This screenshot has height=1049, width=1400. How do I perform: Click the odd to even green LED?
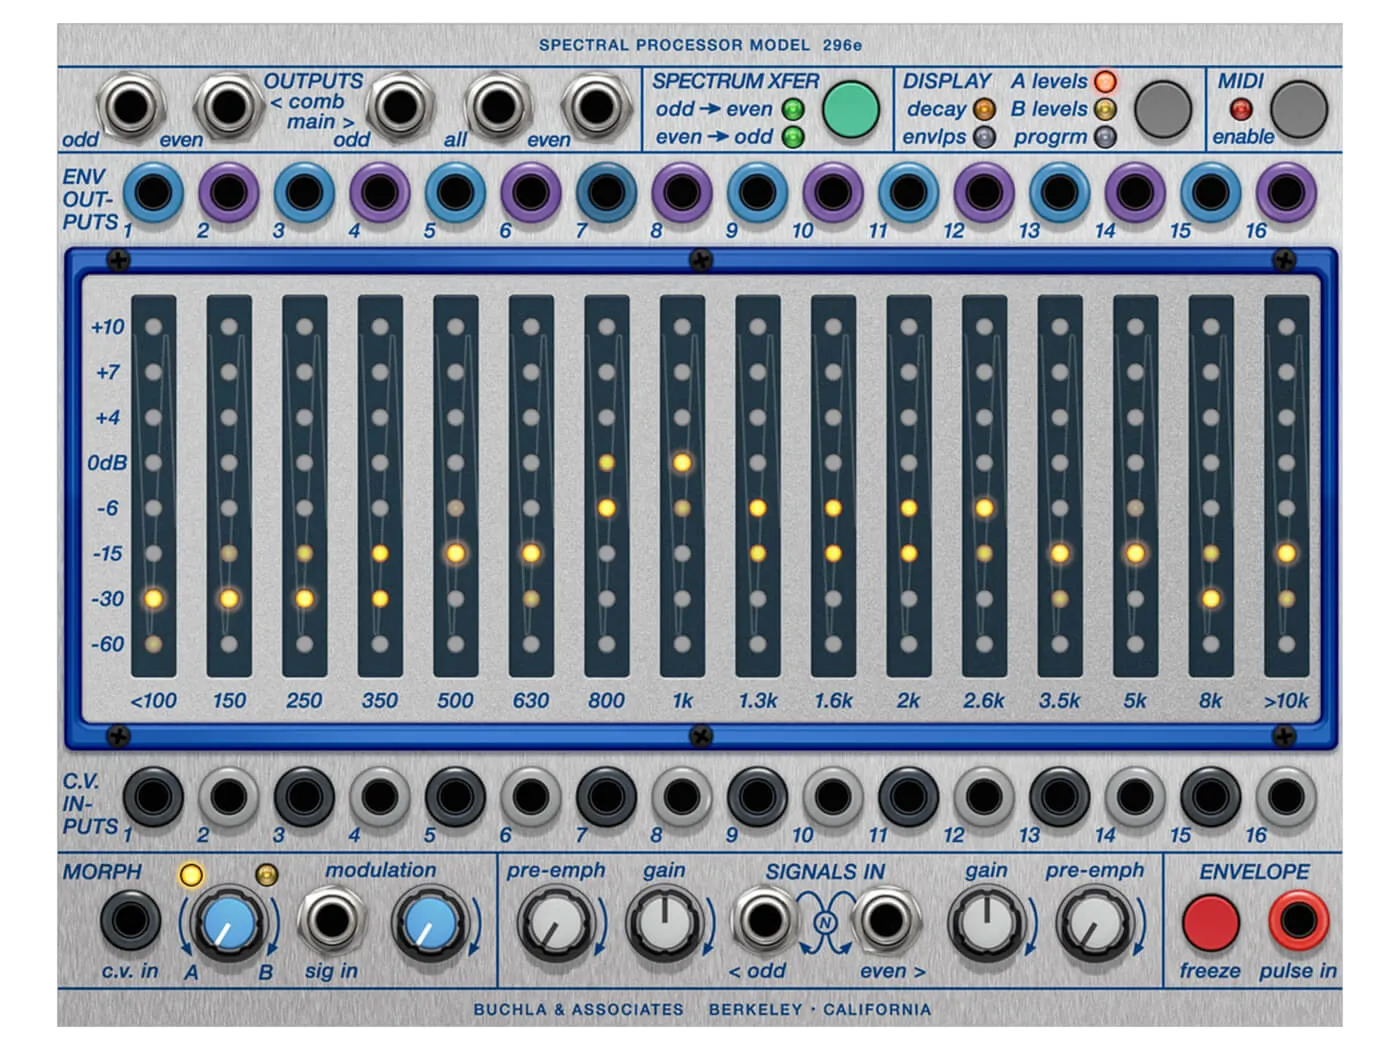coord(793,109)
